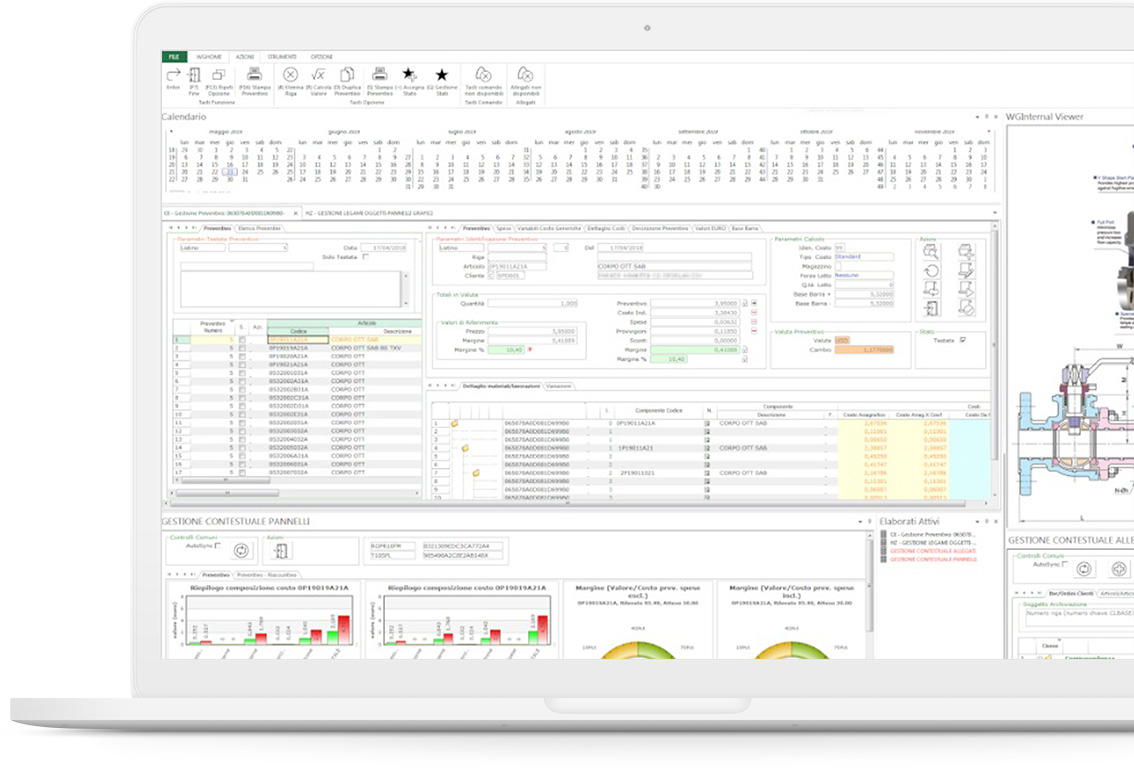The image size is (1134, 768).
Task: Click the Entra arrow icon in ribbon
Action: pos(173,74)
